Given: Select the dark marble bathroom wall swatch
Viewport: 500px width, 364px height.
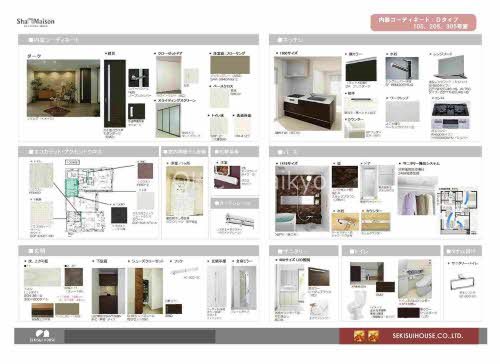Looking at the screenshot, I should (x=345, y=177).
